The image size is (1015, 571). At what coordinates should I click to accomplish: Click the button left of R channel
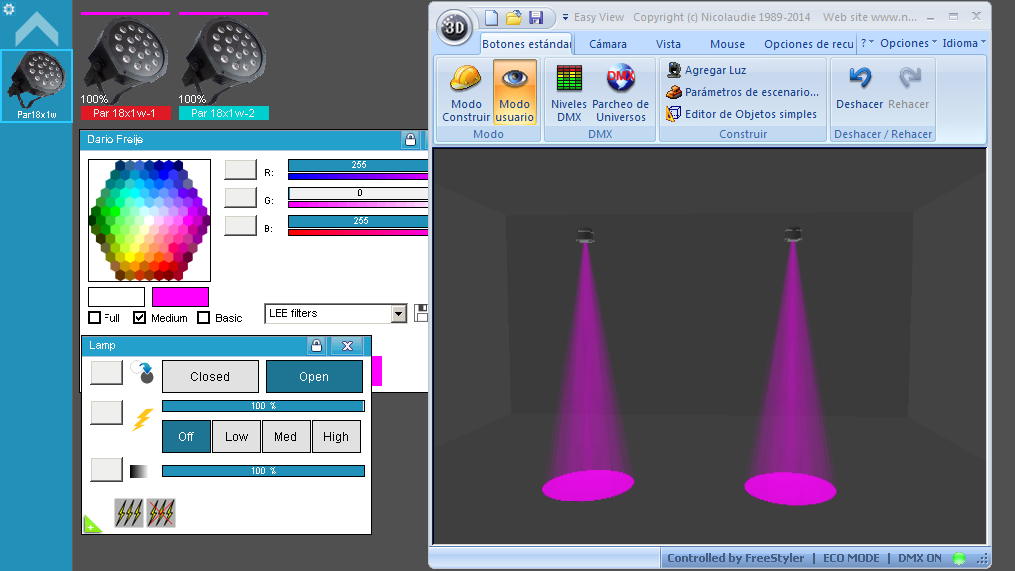tap(240, 169)
